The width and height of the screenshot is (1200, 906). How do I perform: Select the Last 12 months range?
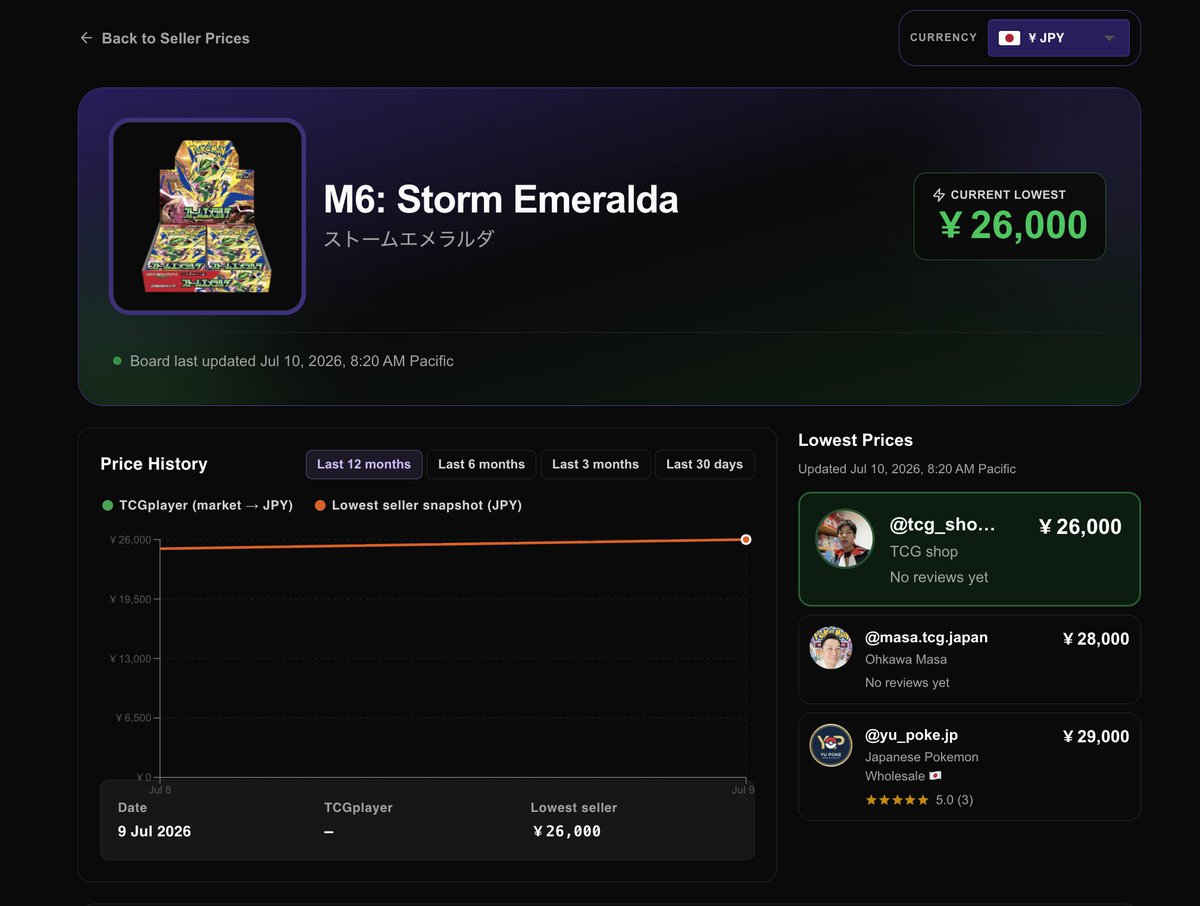pos(364,464)
